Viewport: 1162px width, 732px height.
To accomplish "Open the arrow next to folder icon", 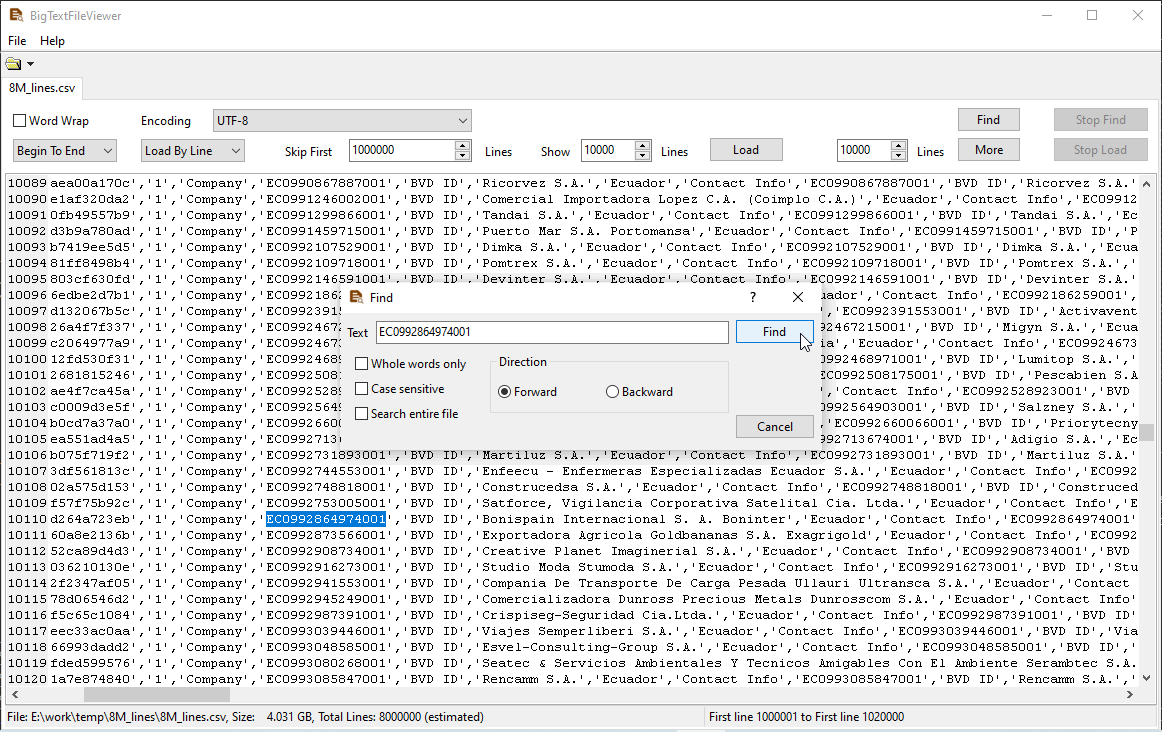I will click(30, 65).
